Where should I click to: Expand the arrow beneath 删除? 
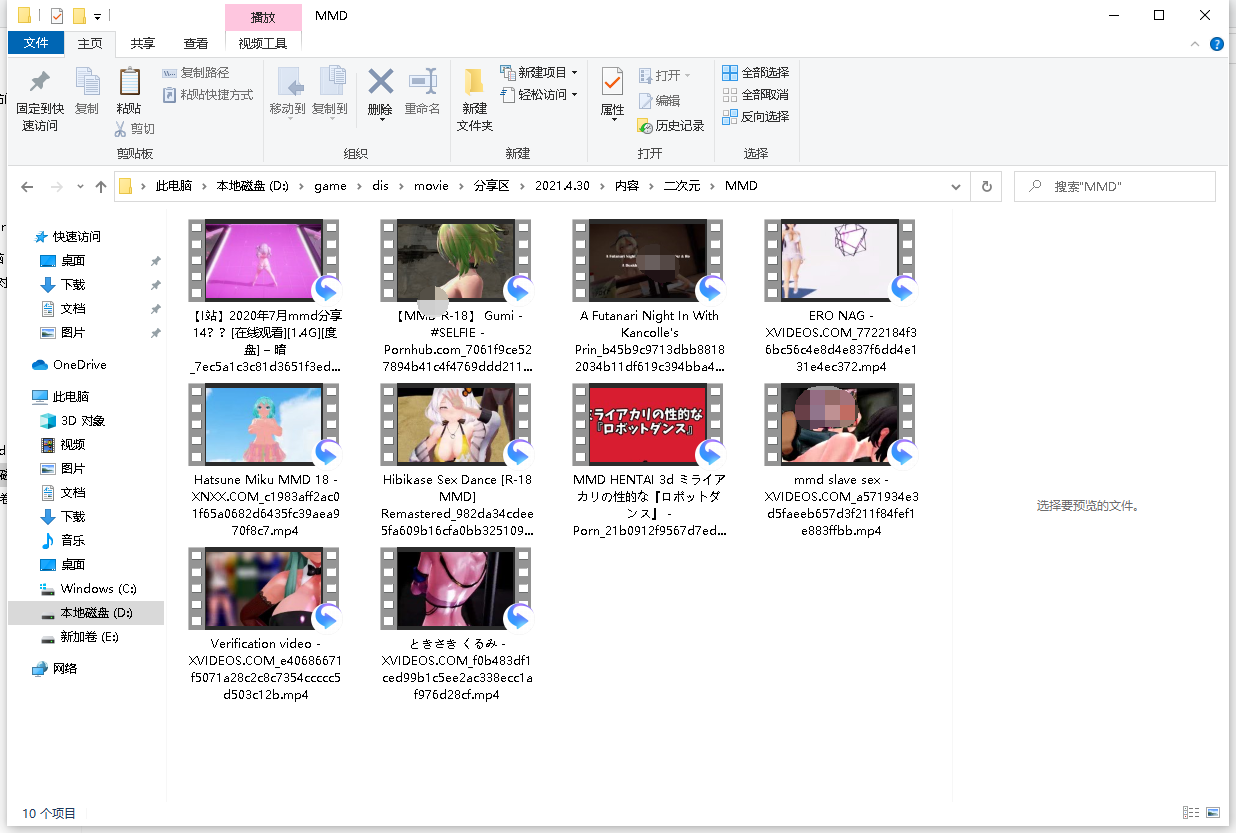[380, 121]
